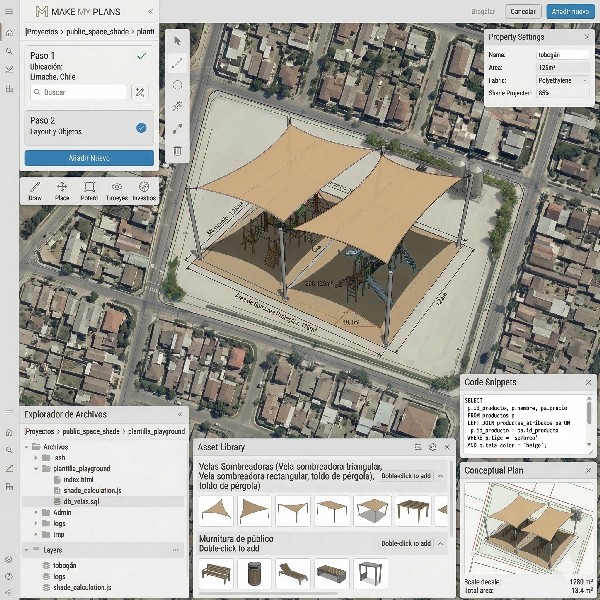Click the Area value field

562,67
